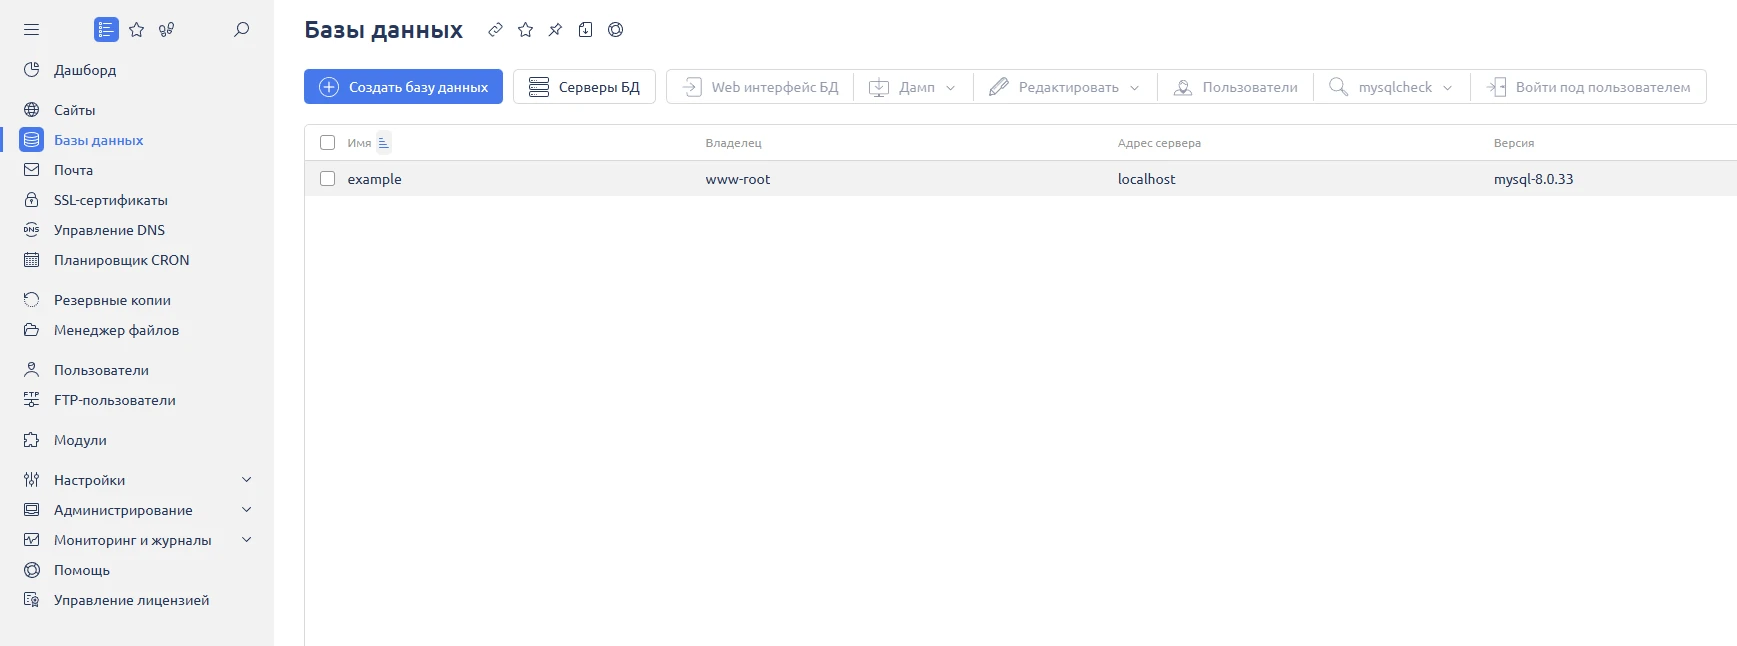
Task: Select the list view icon in sidebar header
Action: point(106,30)
